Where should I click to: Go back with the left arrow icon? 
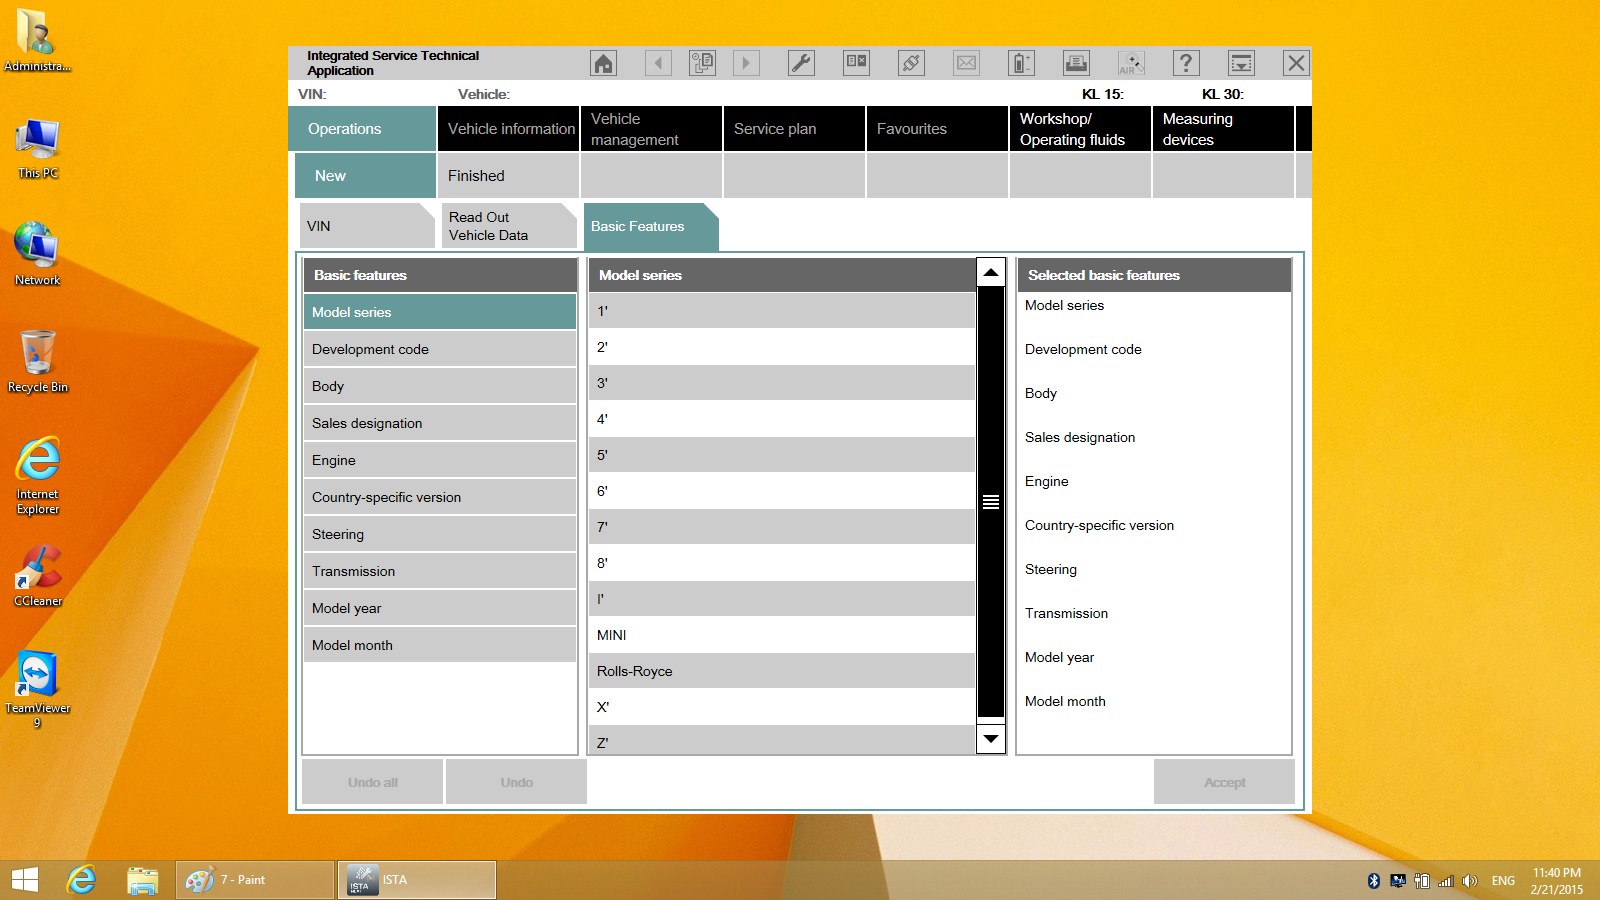(658, 64)
